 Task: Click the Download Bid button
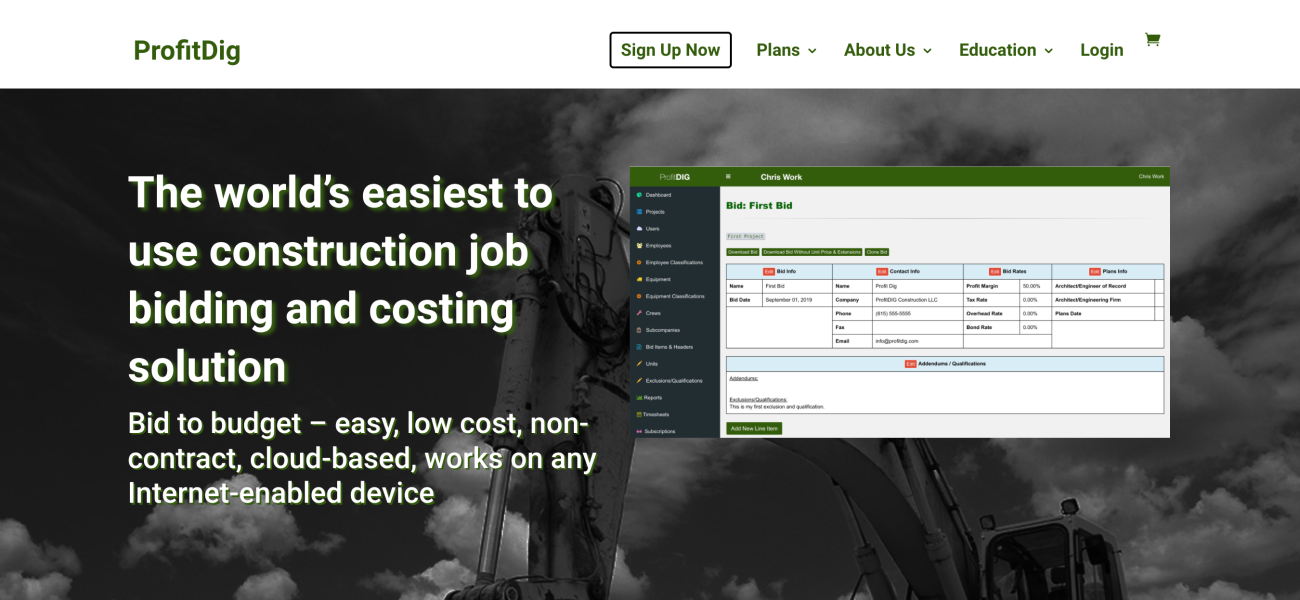[743, 252]
